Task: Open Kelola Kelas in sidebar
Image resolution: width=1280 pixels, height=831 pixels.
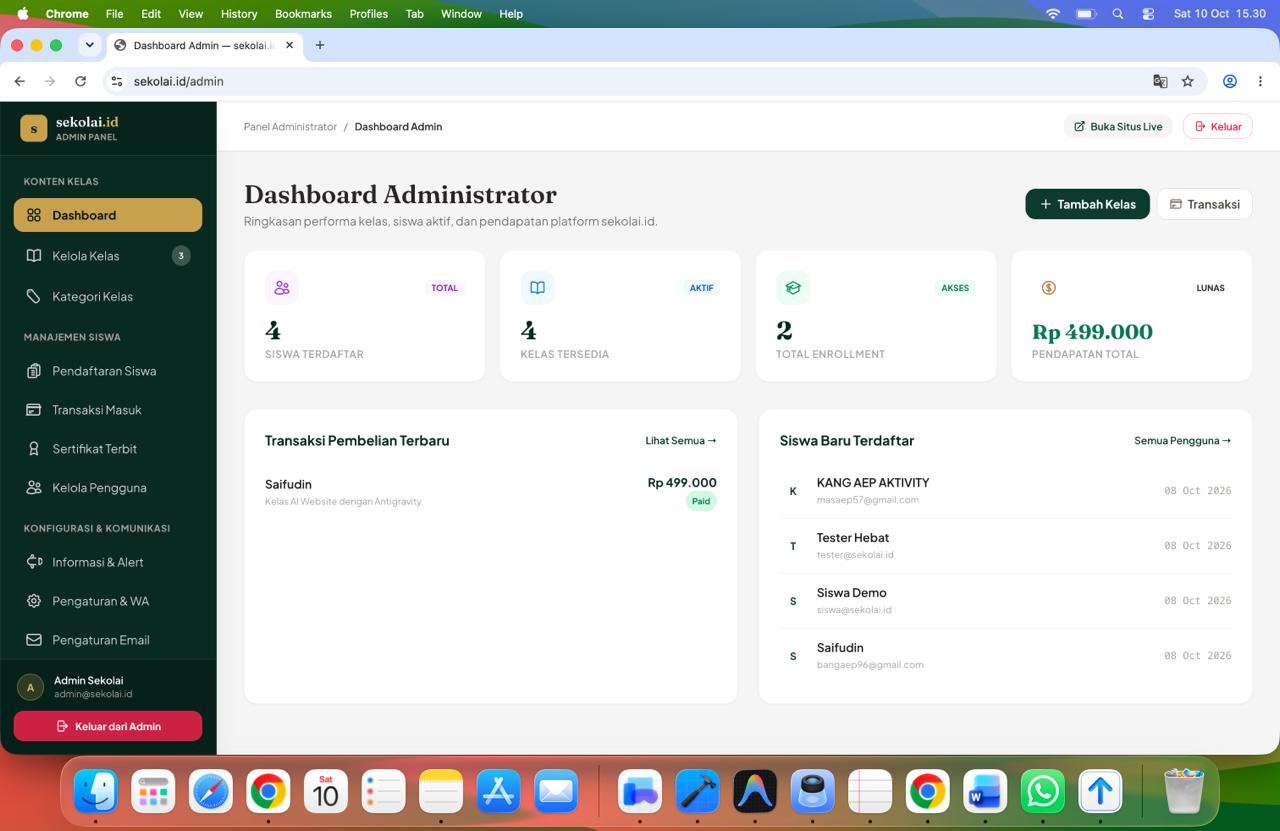Action: tap(108, 256)
